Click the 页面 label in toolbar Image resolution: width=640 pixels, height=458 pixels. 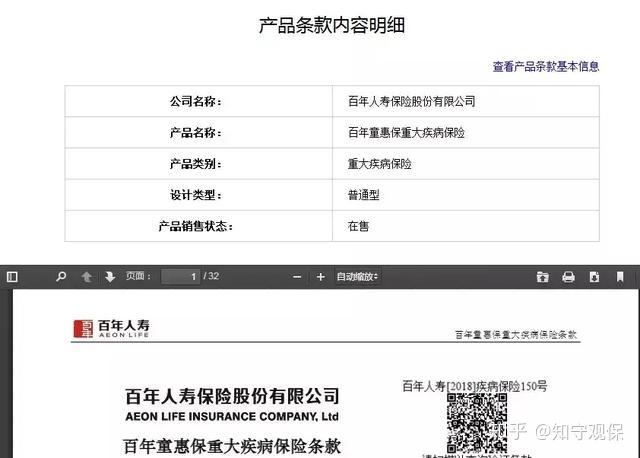(x=138, y=276)
